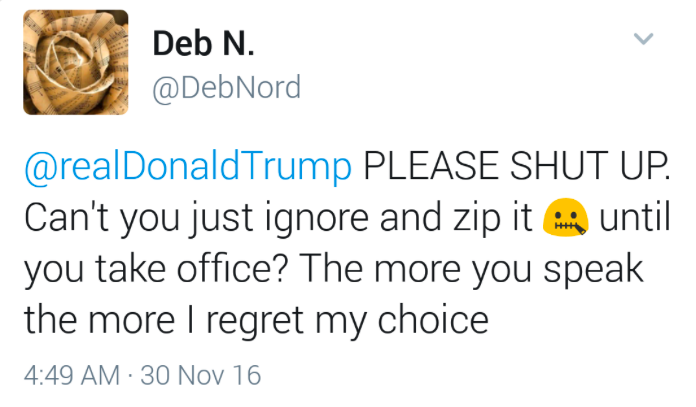Click the zipper-mouth face emoji
The image size is (696, 407).
click(x=566, y=219)
